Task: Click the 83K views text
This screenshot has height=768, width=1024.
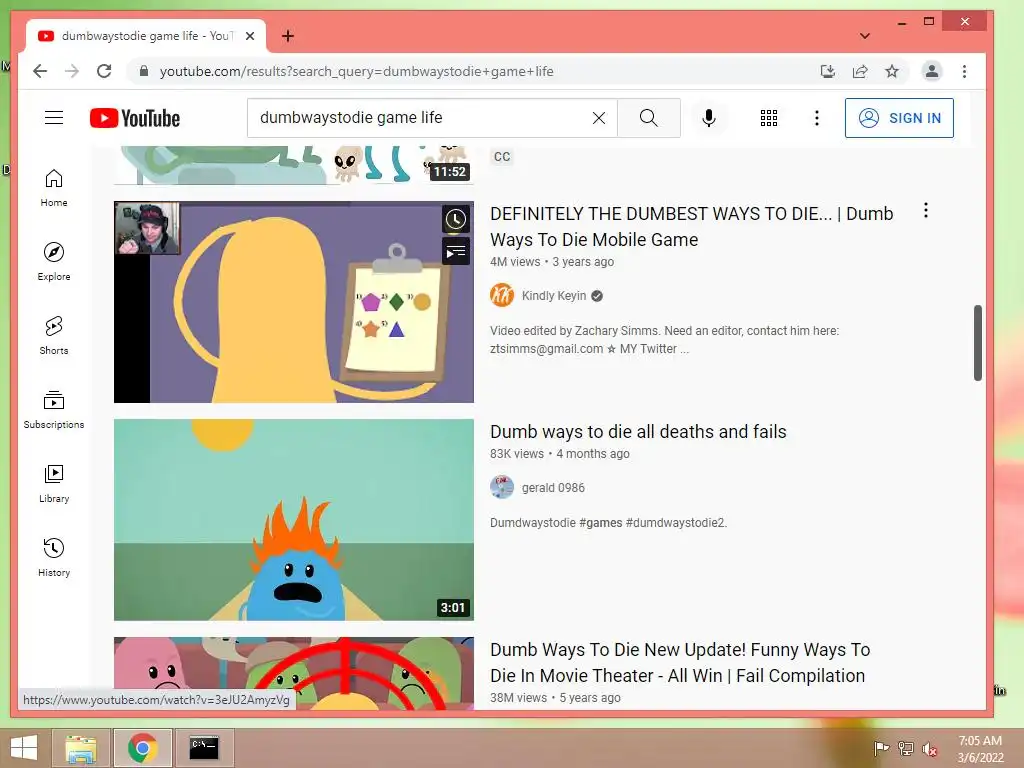Action: tap(517, 454)
